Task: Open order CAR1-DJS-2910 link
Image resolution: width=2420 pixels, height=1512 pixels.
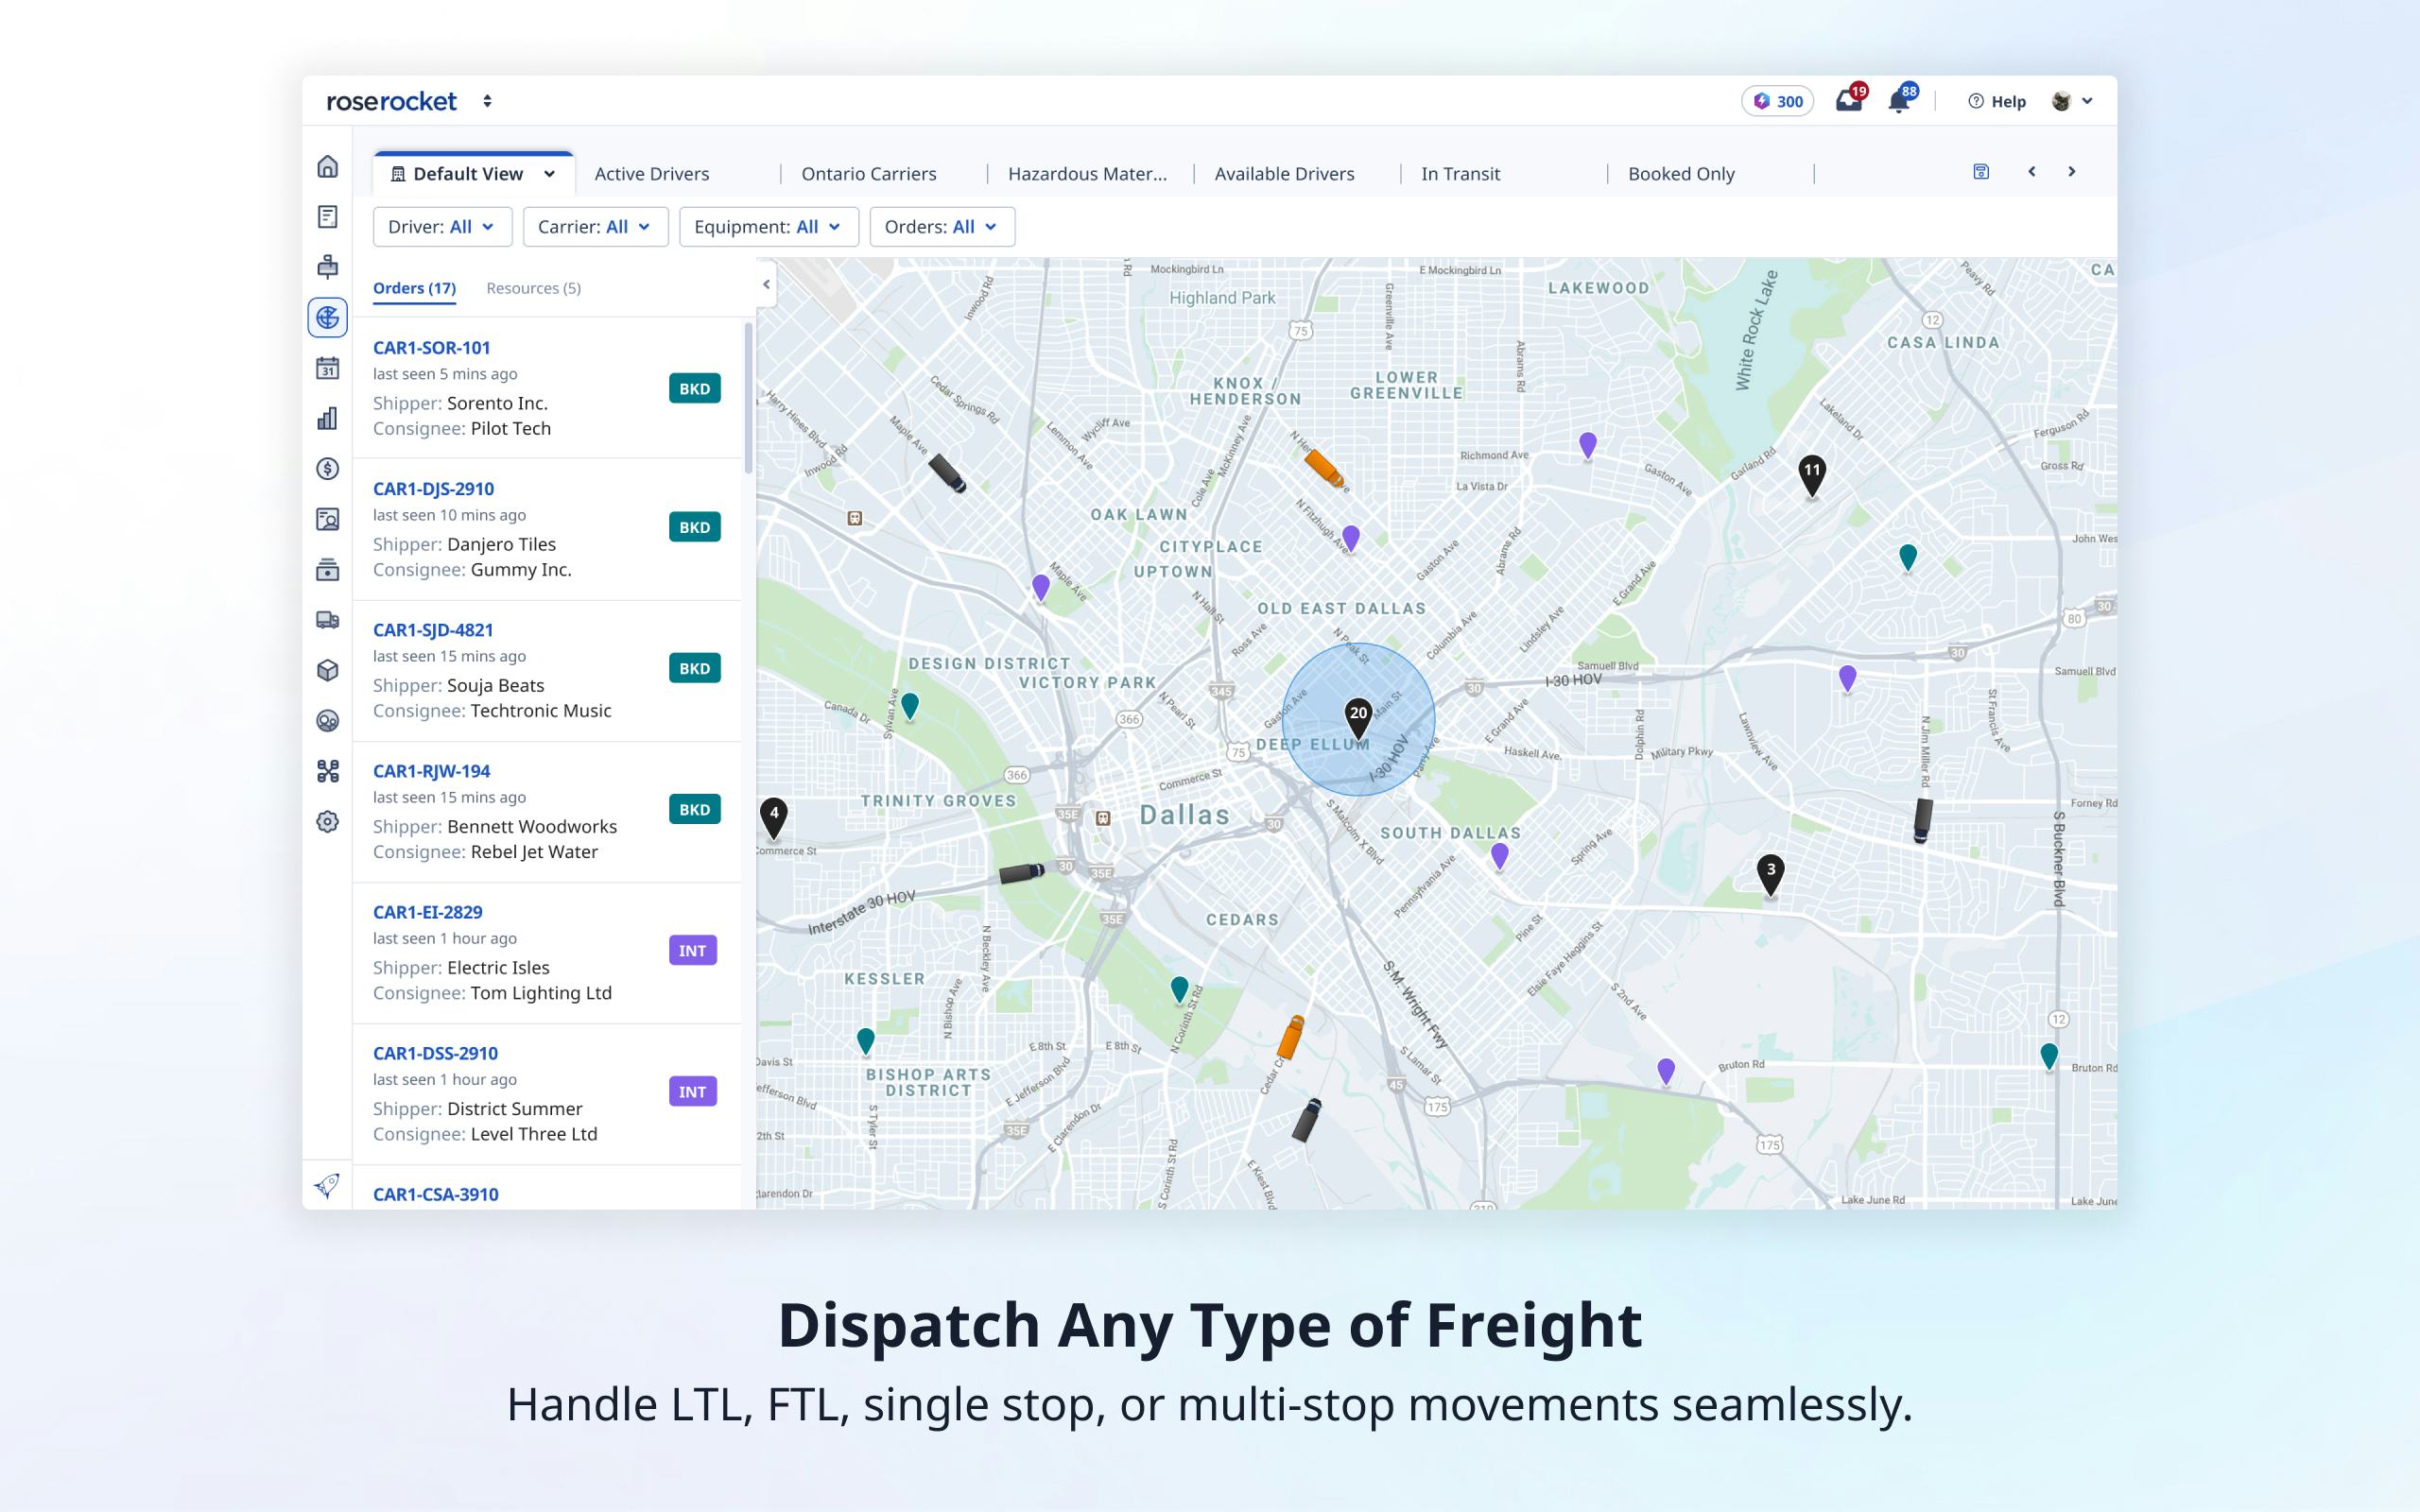Action: pos(433,489)
